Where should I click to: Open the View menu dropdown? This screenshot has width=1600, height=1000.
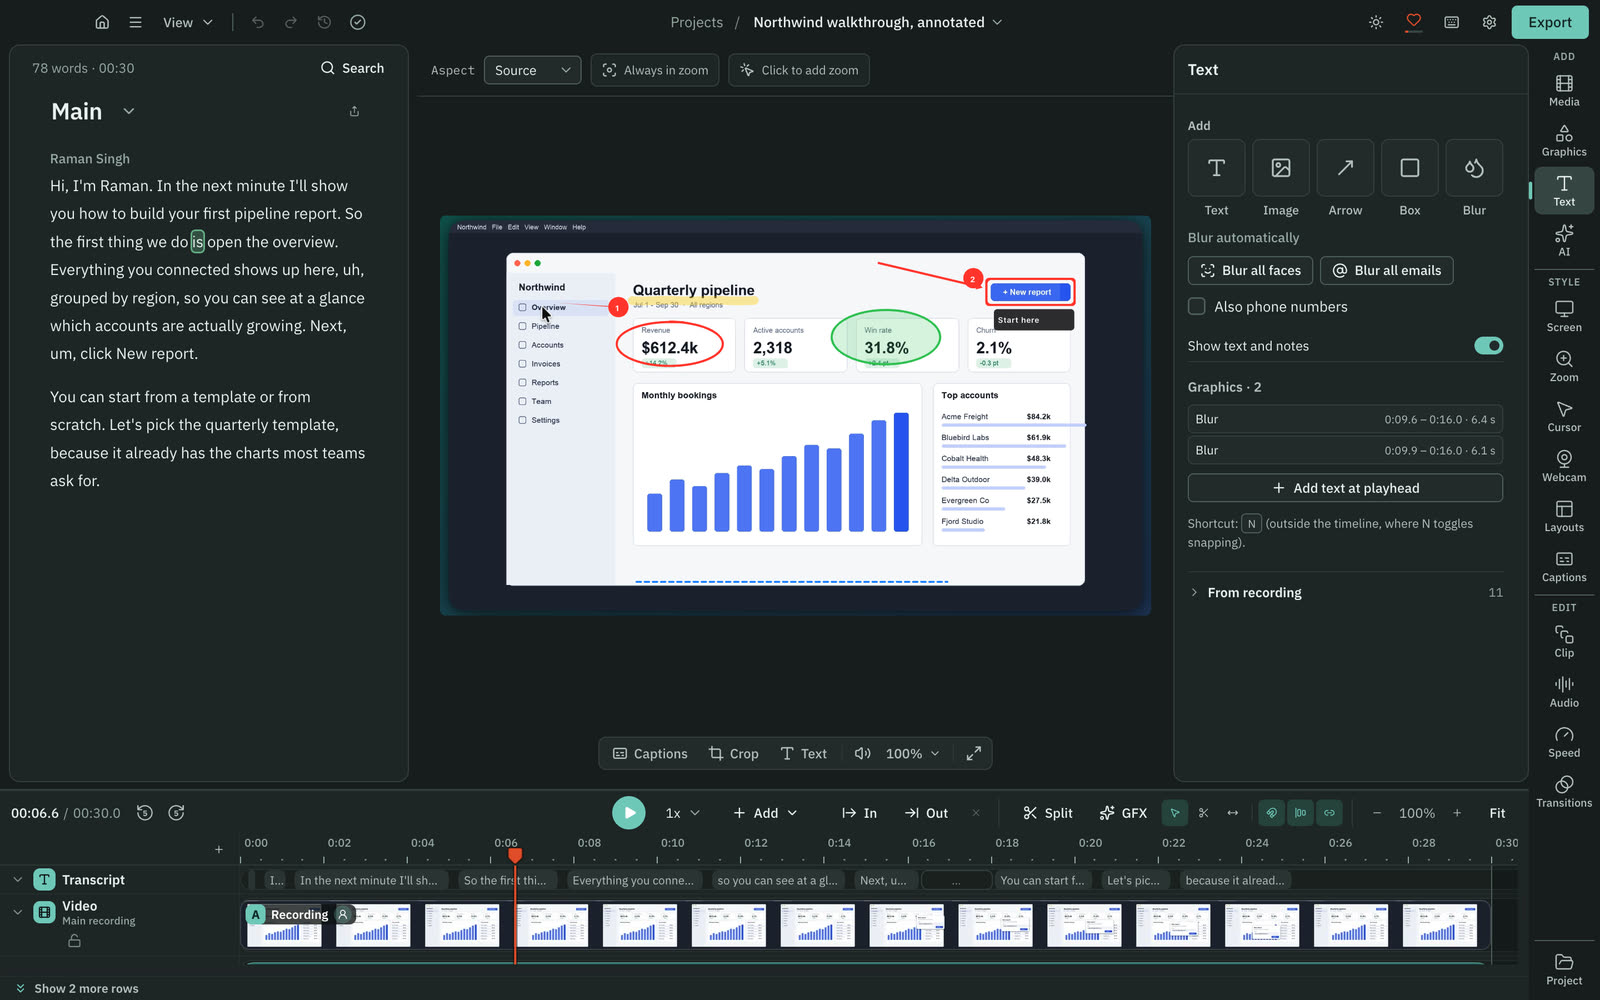188,22
